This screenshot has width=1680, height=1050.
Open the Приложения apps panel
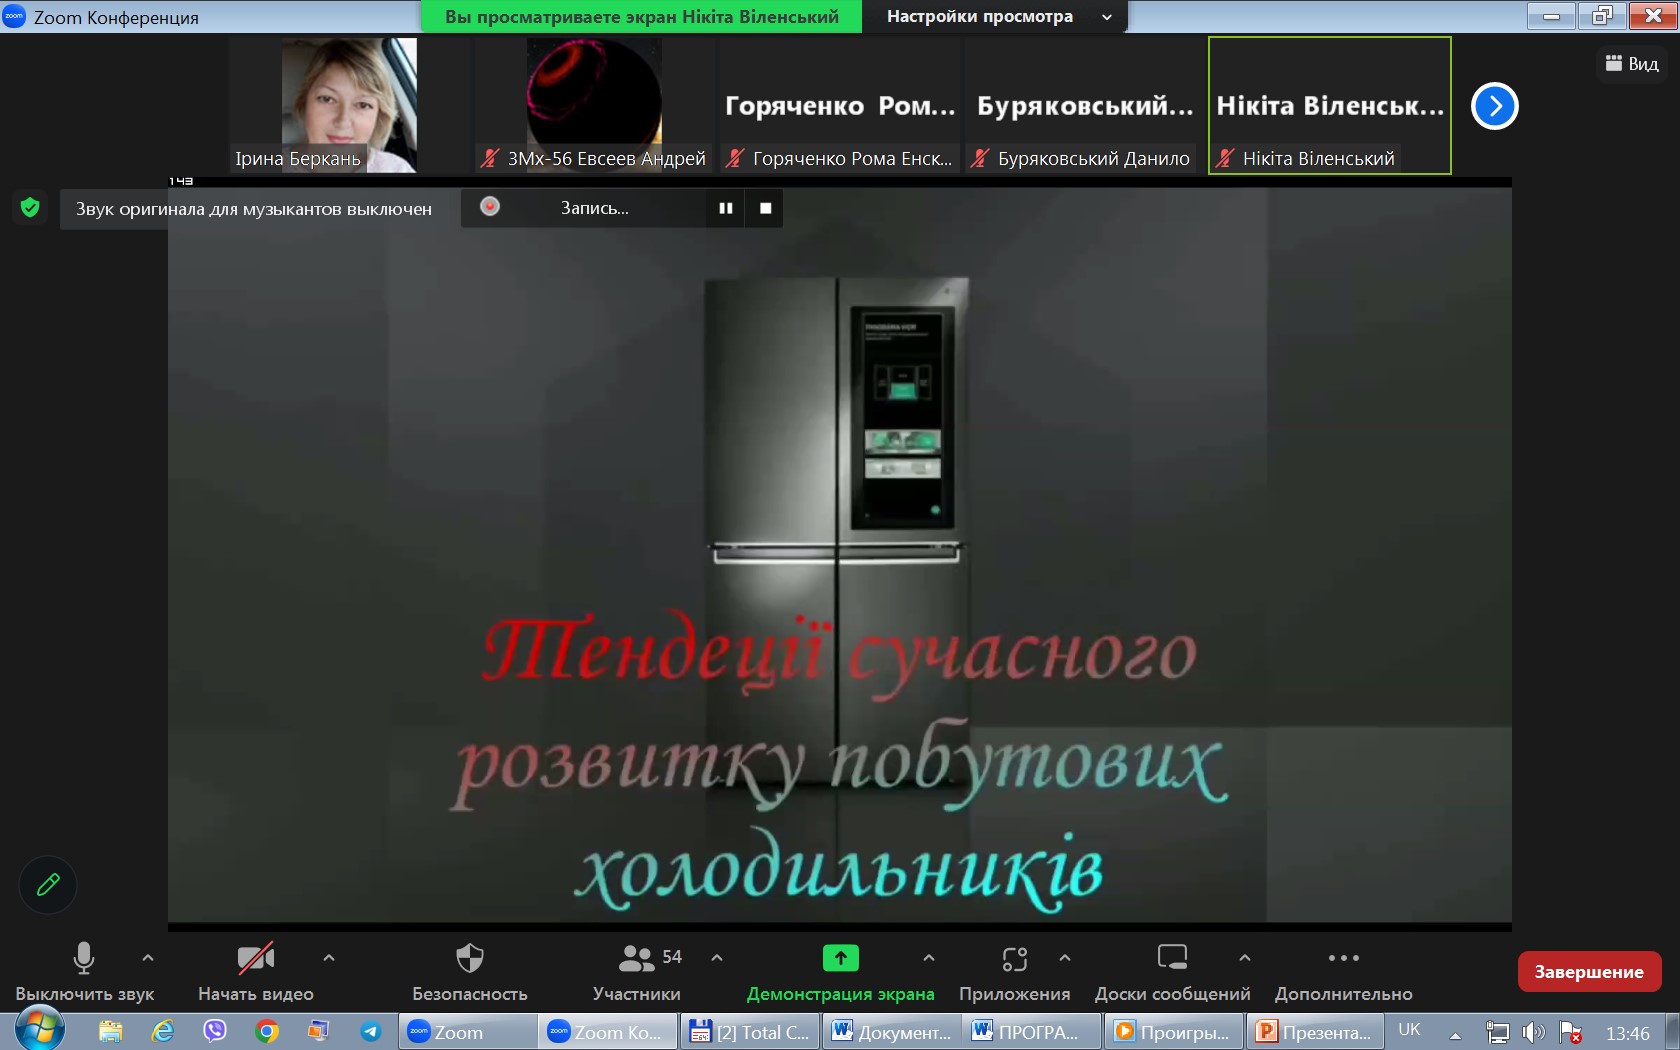(x=1015, y=971)
